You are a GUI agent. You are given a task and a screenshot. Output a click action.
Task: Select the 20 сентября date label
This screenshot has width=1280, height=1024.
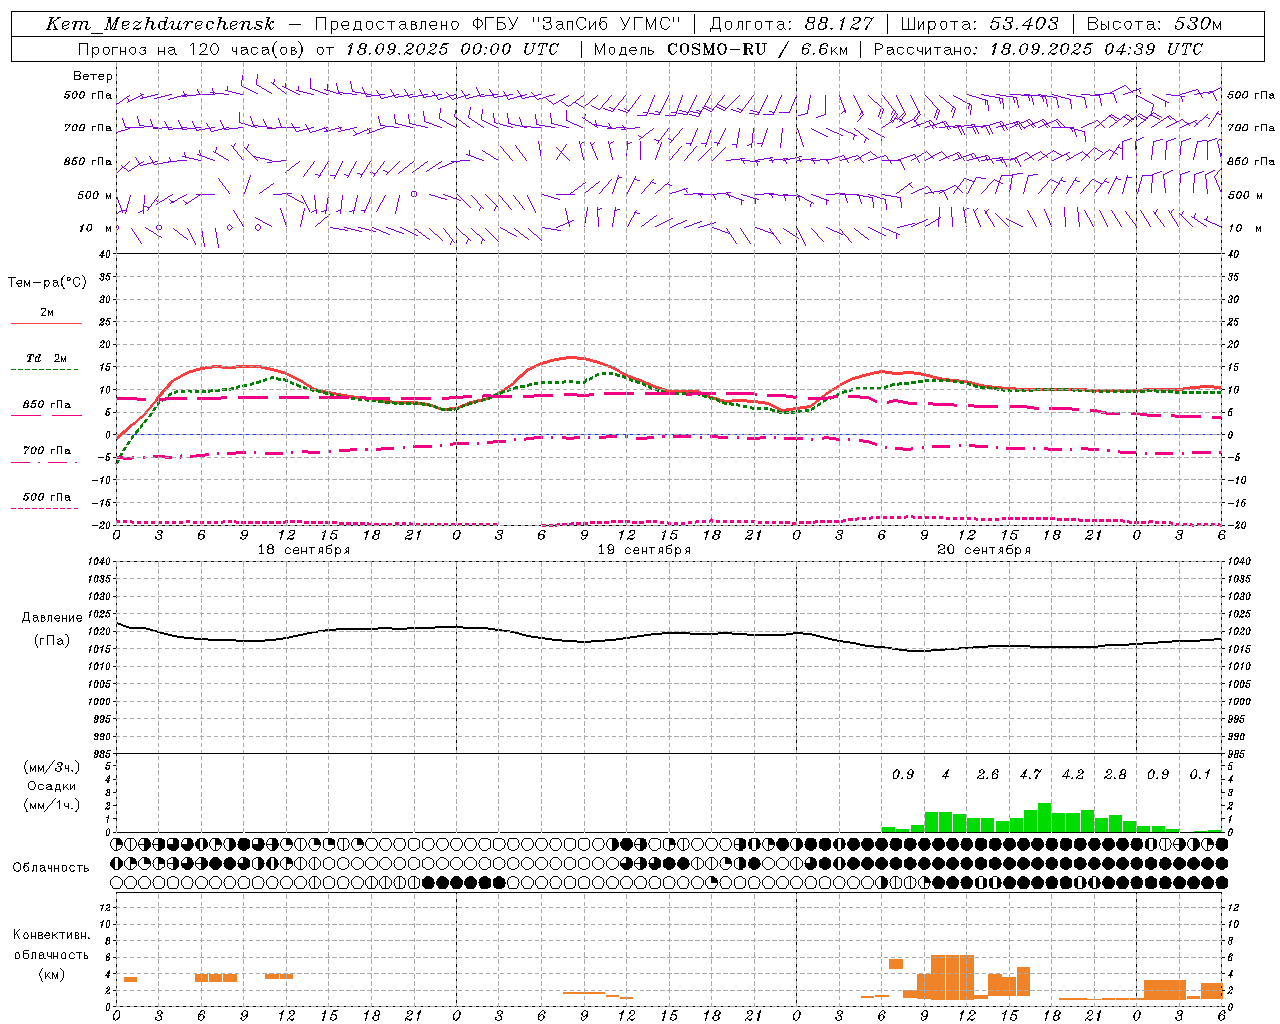[x=984, y=550]
